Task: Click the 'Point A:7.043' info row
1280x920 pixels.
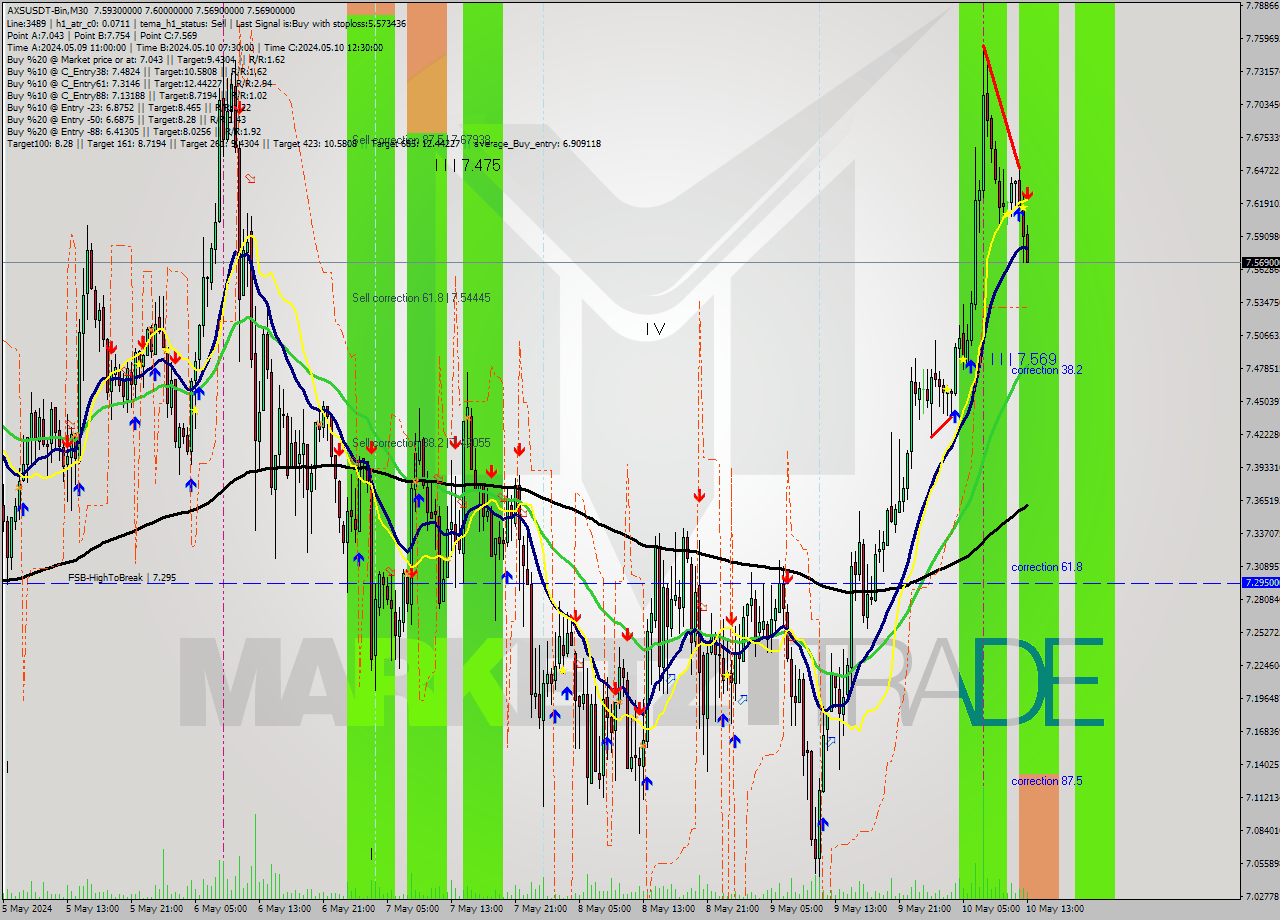Action: tap(102, 35)
